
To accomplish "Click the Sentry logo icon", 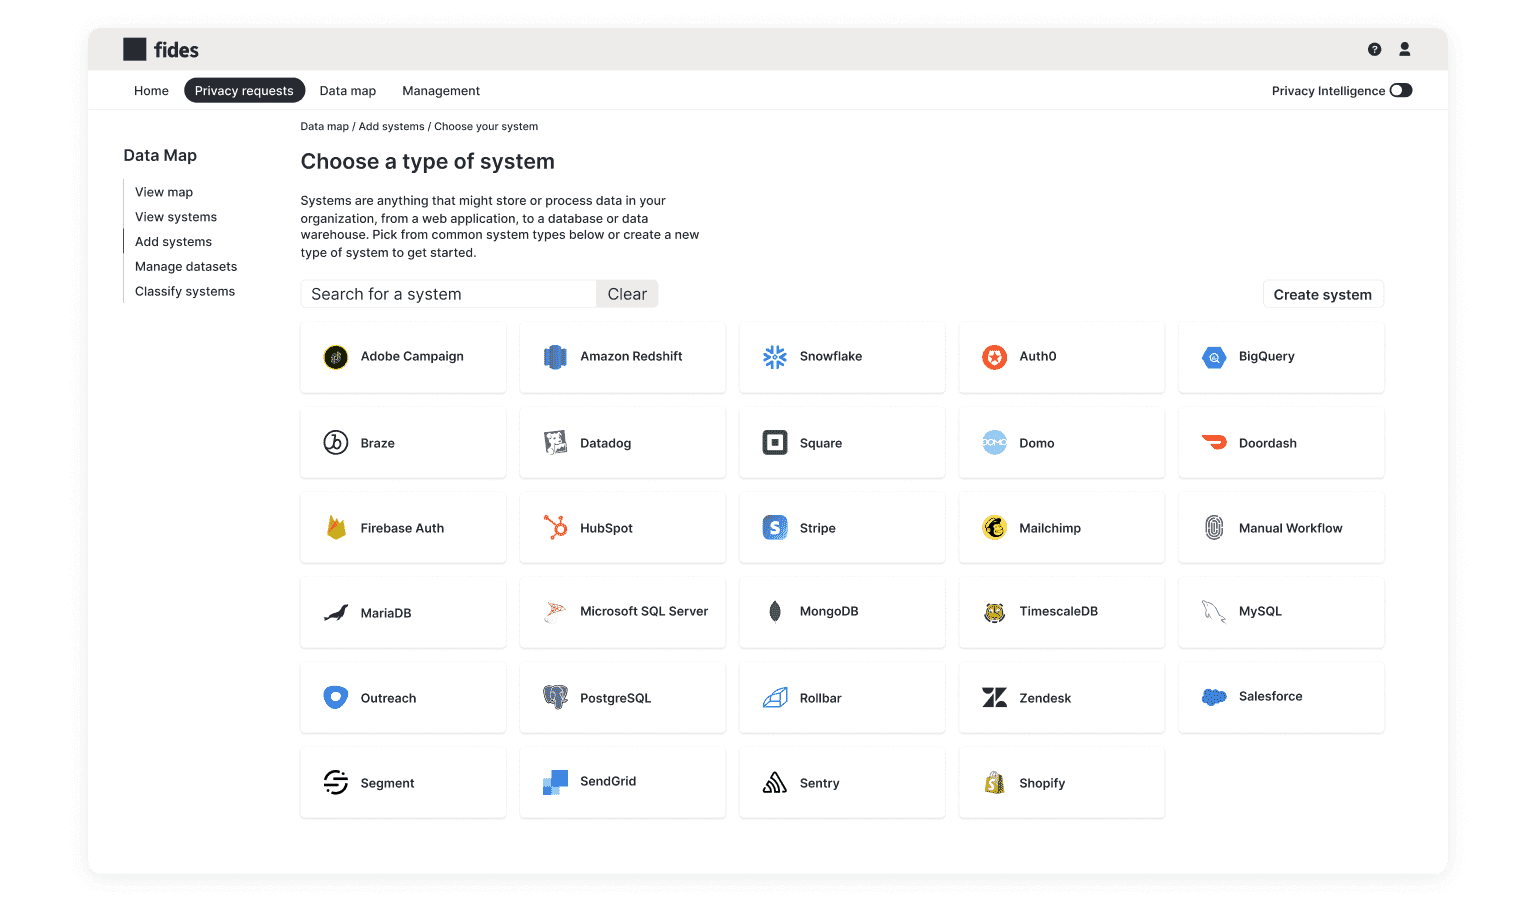I will coord(775,782).
